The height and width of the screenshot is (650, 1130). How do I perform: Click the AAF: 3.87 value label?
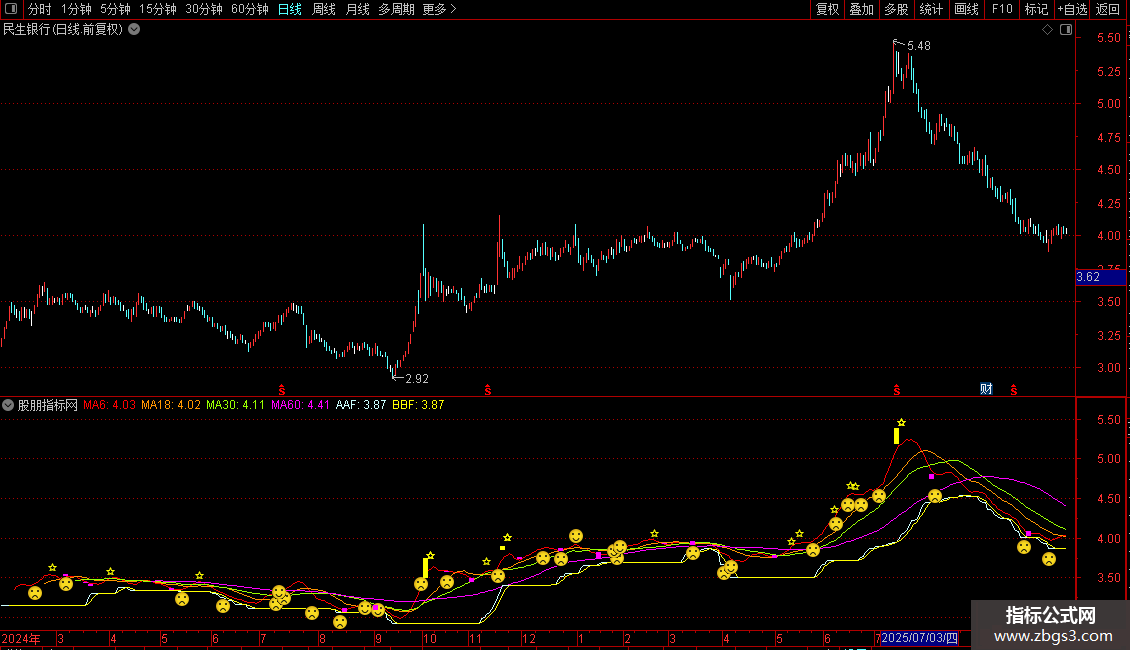coord(361,405)
